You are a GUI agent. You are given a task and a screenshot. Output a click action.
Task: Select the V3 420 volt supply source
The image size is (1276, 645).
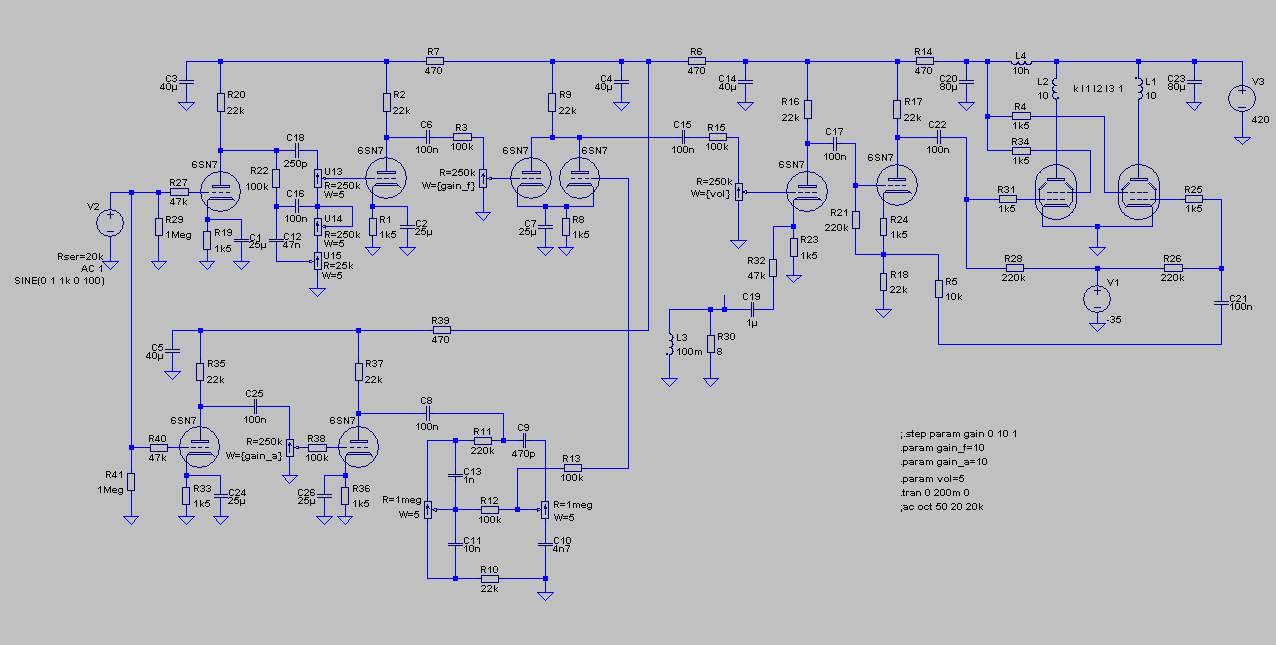[1242, 99]
